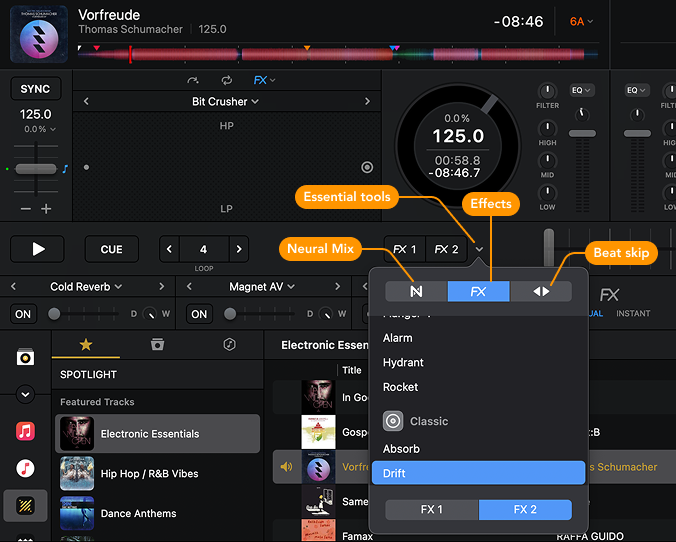Expand the sidebar sources chevron

click(x=25, y=394)
